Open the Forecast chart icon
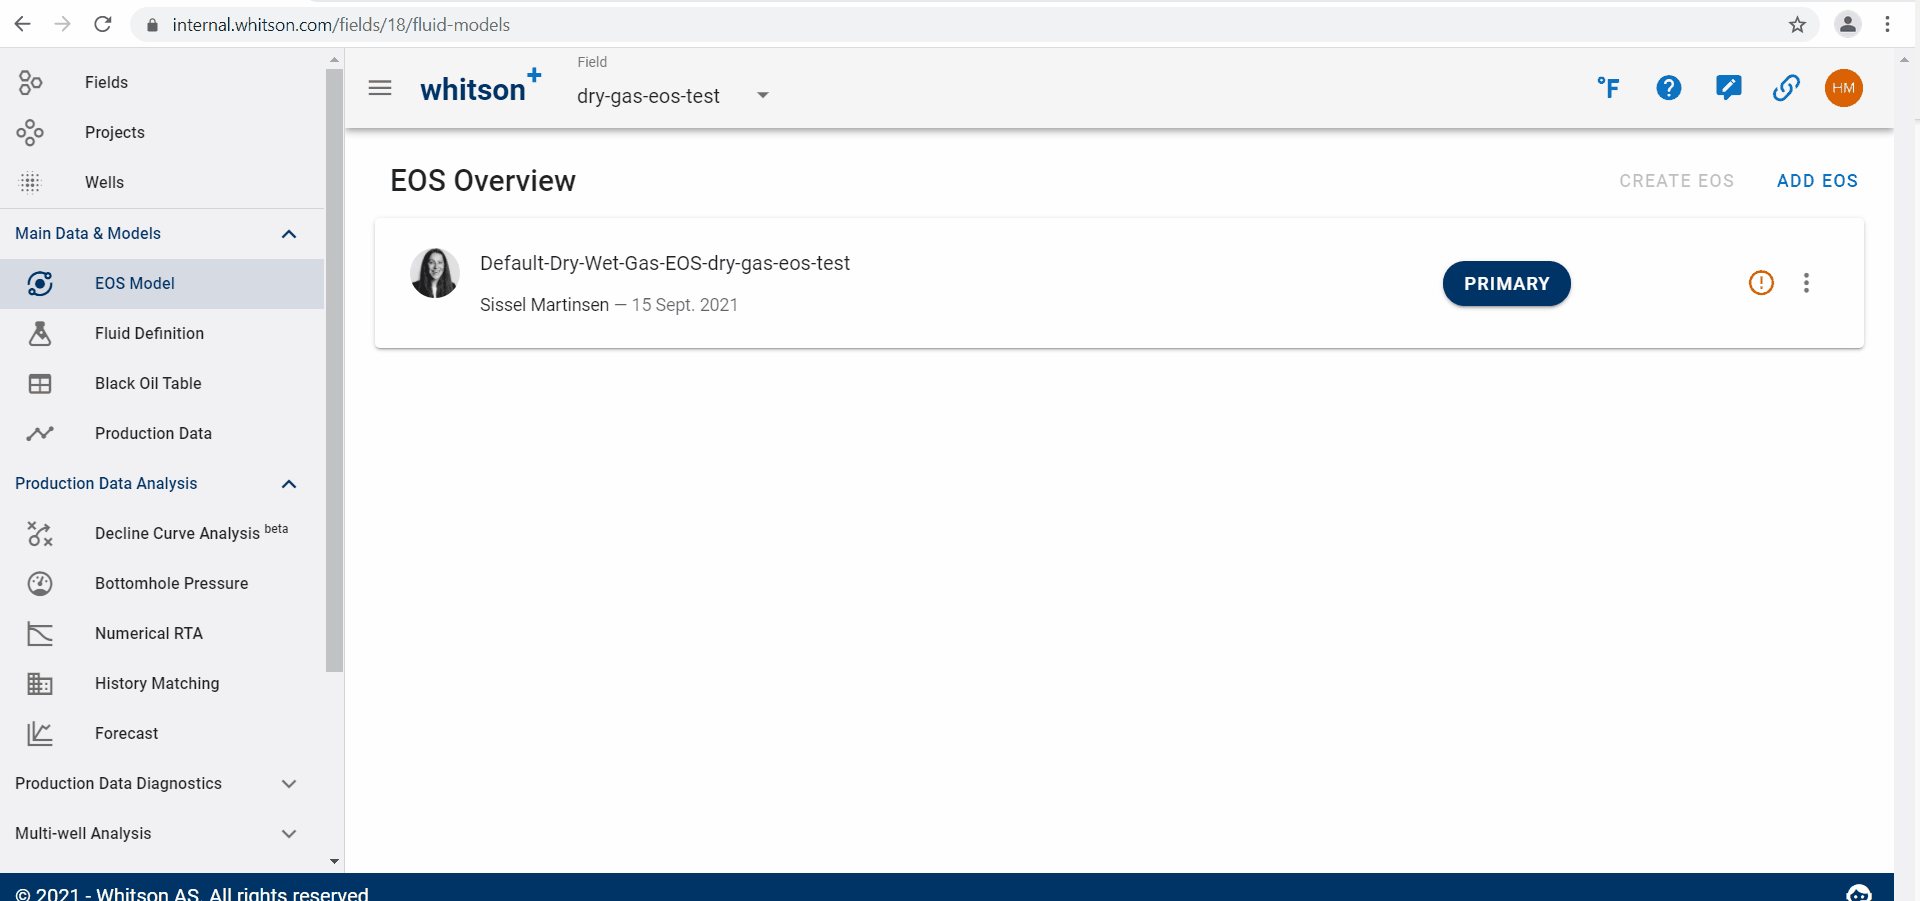Viewport: 1920px width, 901px height. pos(40,733)
